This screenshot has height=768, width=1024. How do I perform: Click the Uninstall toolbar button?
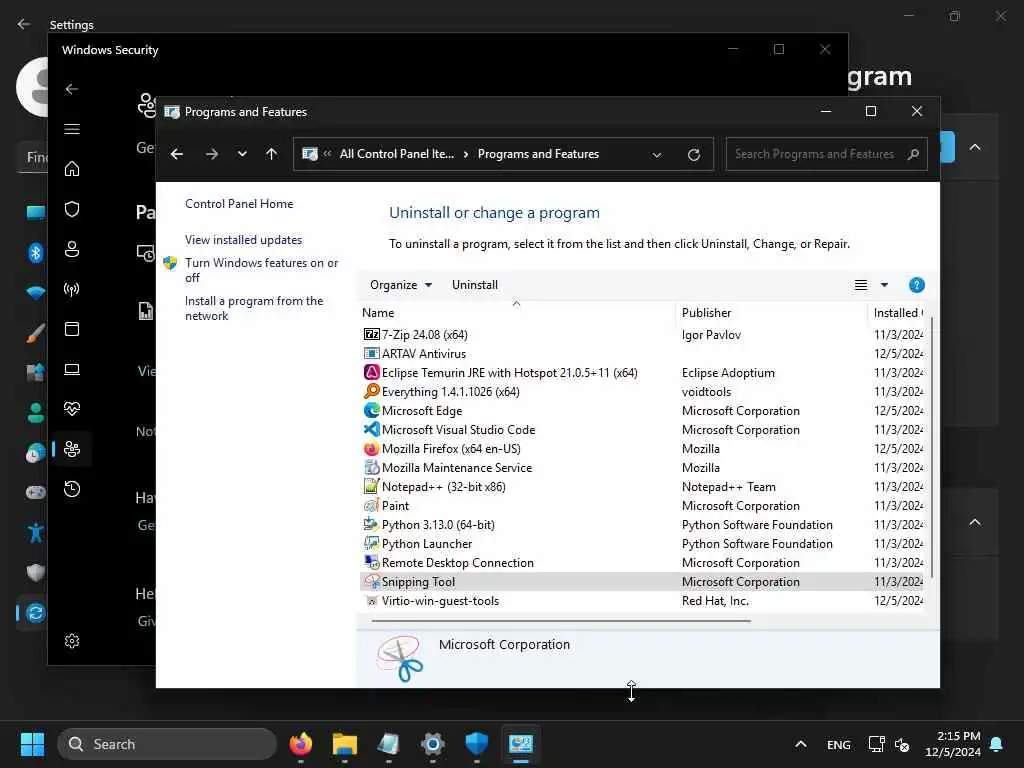coord(475,285)
